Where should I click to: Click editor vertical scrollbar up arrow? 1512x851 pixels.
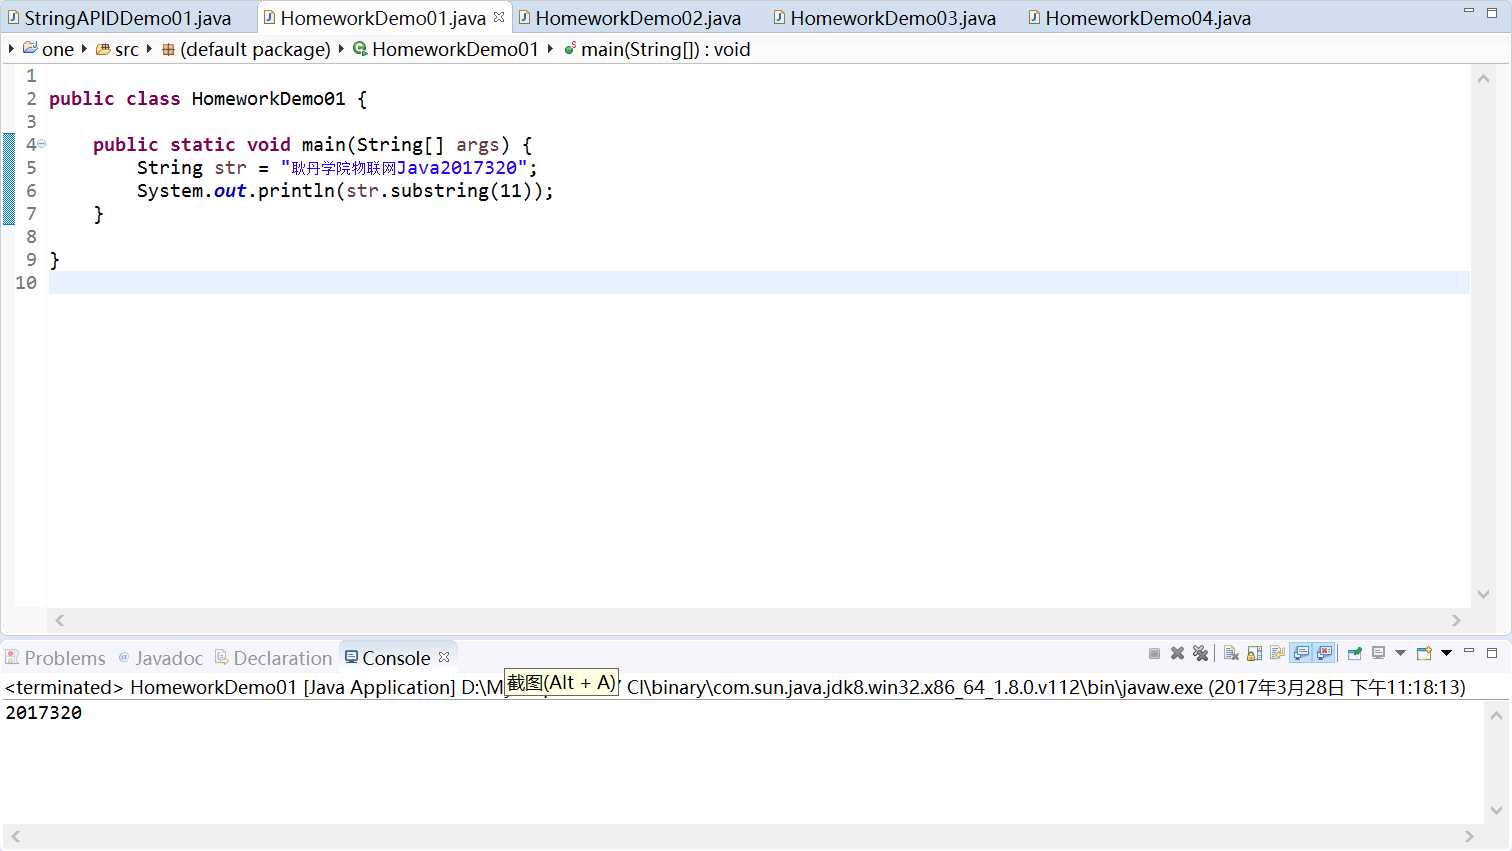(x=1484, y=78)
